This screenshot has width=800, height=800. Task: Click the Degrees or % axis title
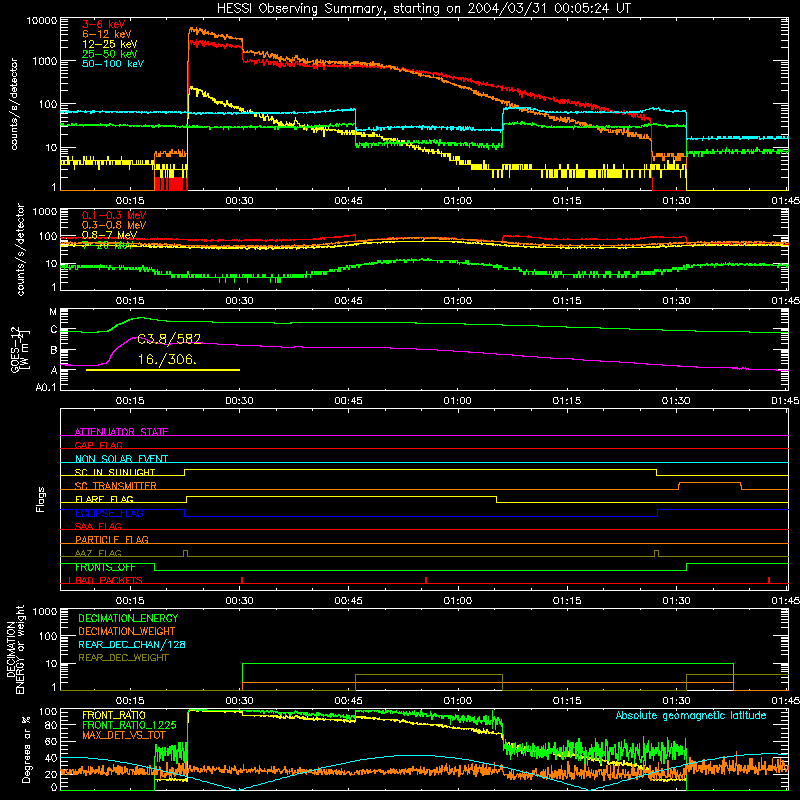[x=27, y=749]
